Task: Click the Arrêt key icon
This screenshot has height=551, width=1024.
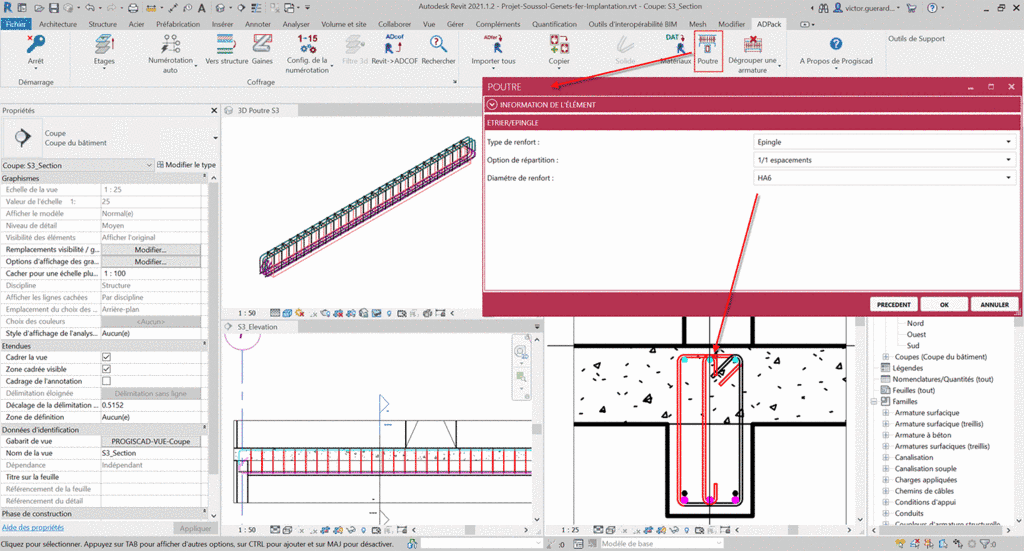Action: click(35, 44)
